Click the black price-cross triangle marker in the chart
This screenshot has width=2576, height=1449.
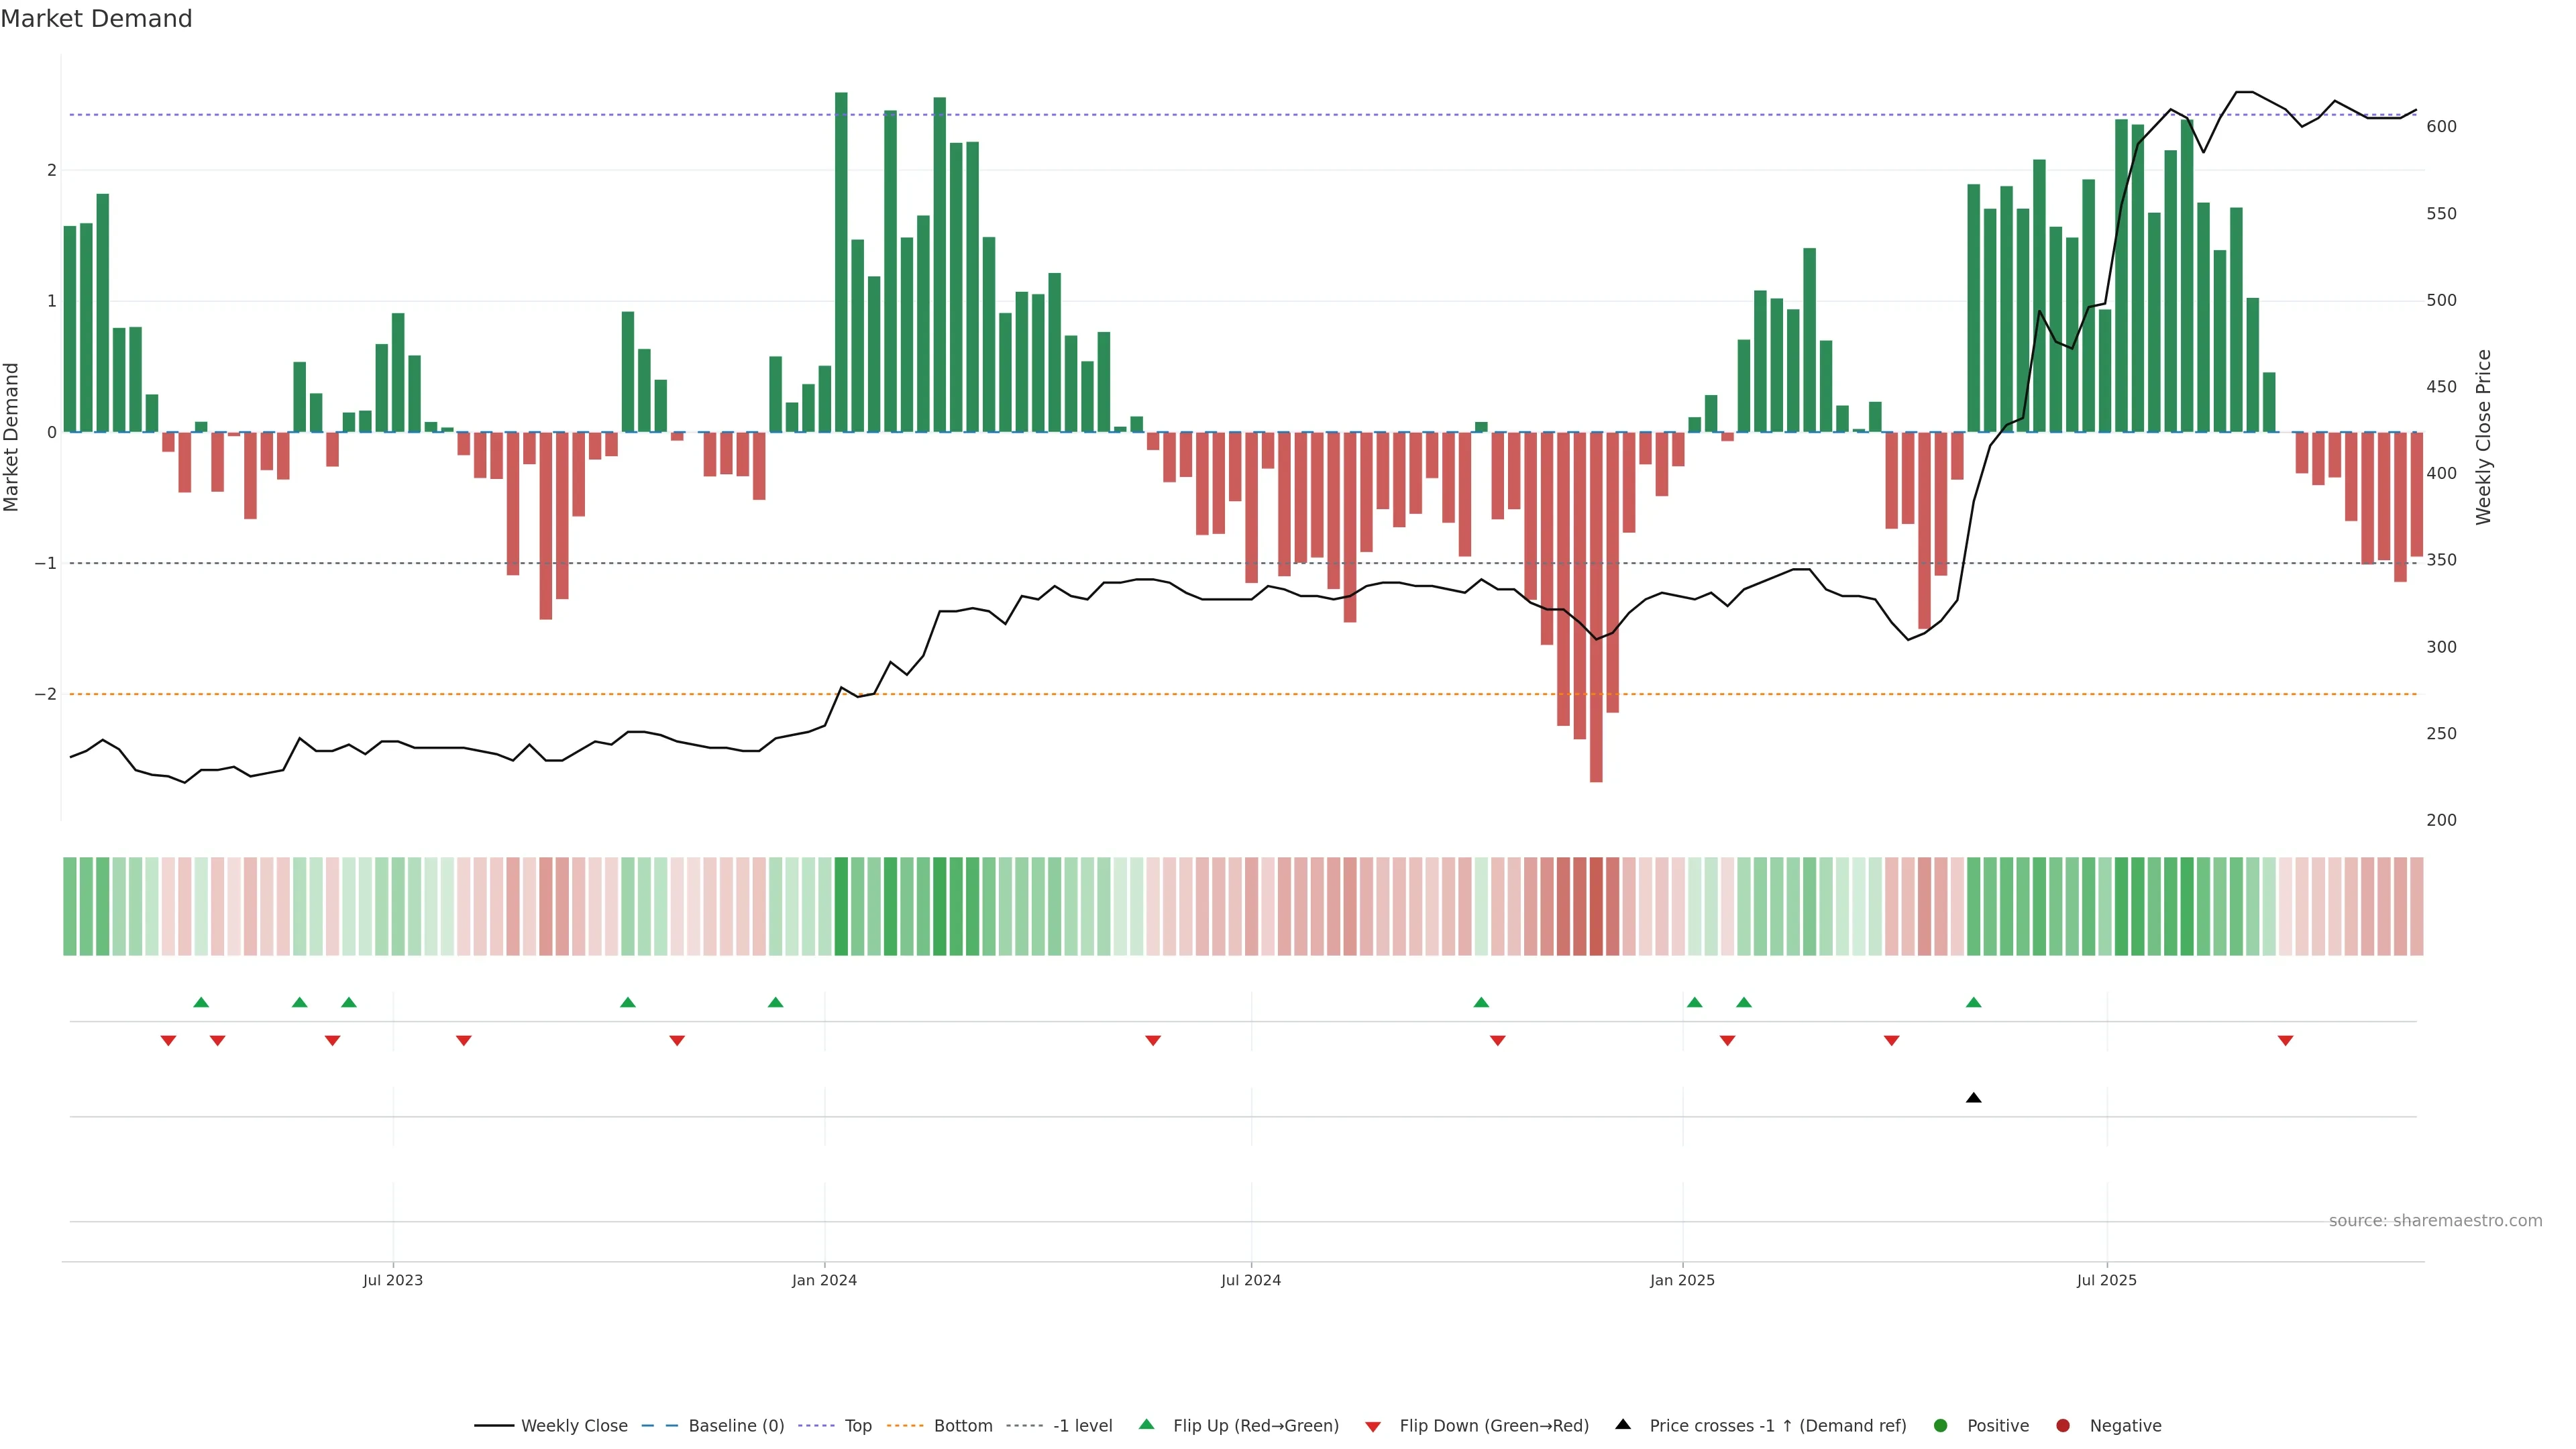pos(1973,1098)
